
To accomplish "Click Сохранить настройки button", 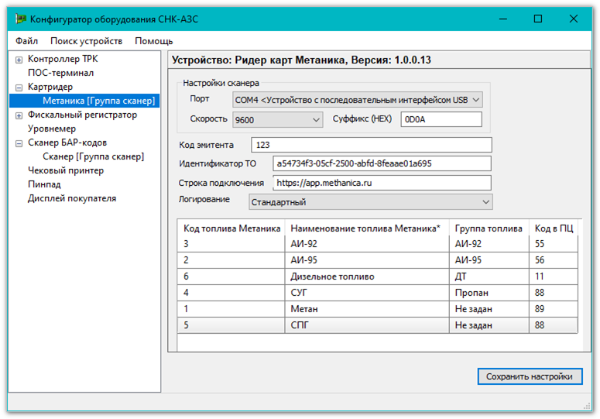I will pos(529,376).
